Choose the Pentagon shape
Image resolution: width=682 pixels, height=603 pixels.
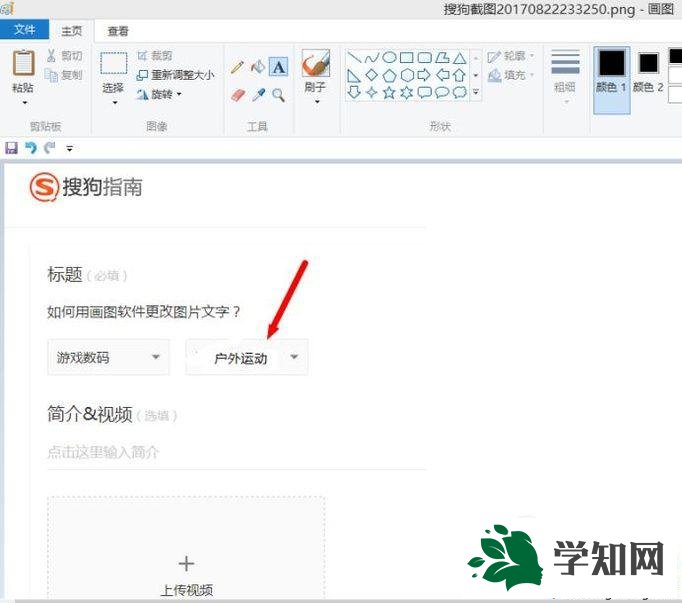[389, 75]
